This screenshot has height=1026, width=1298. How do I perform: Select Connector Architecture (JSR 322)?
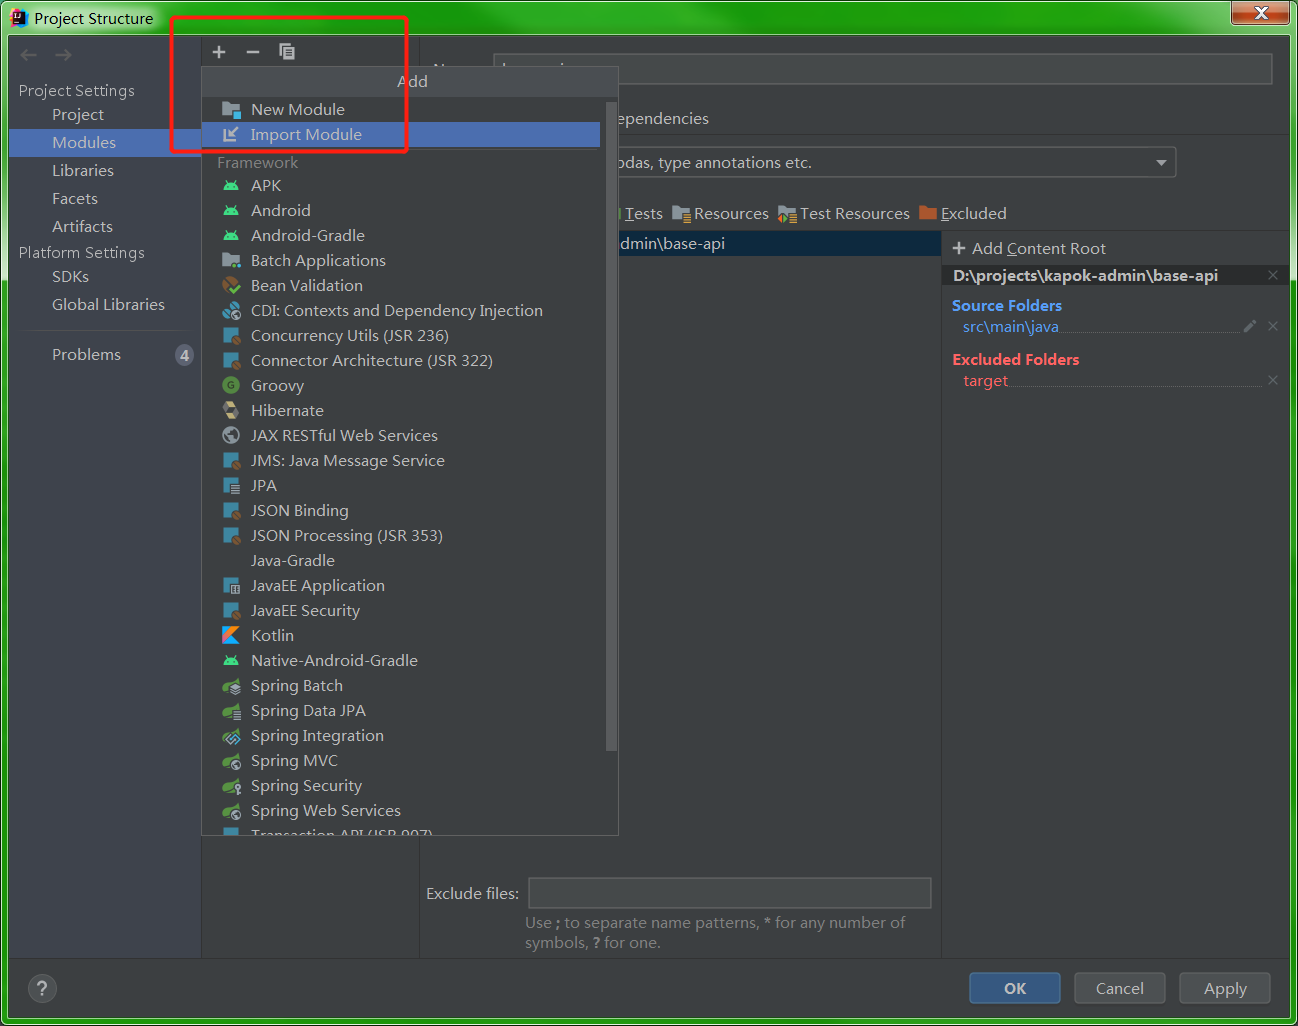[403, 361]
